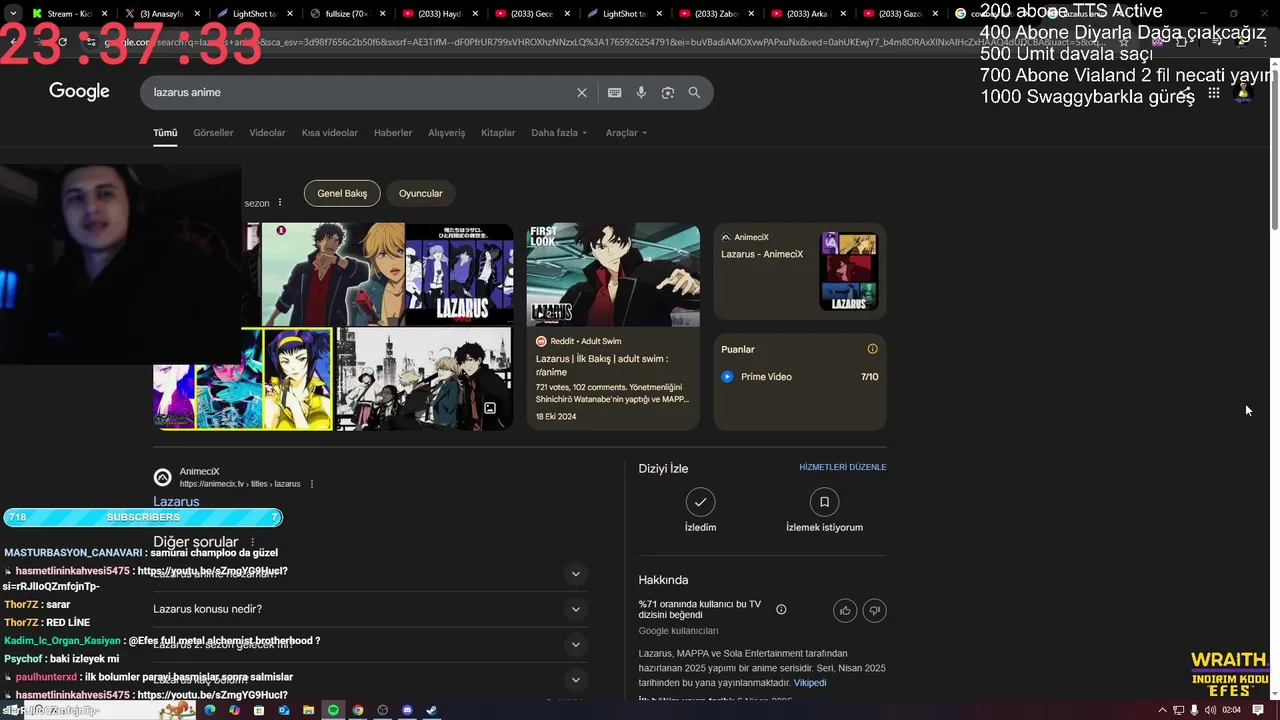
Task: Open the Chrome tab search dropdown arrow
Action: [13, 14]
